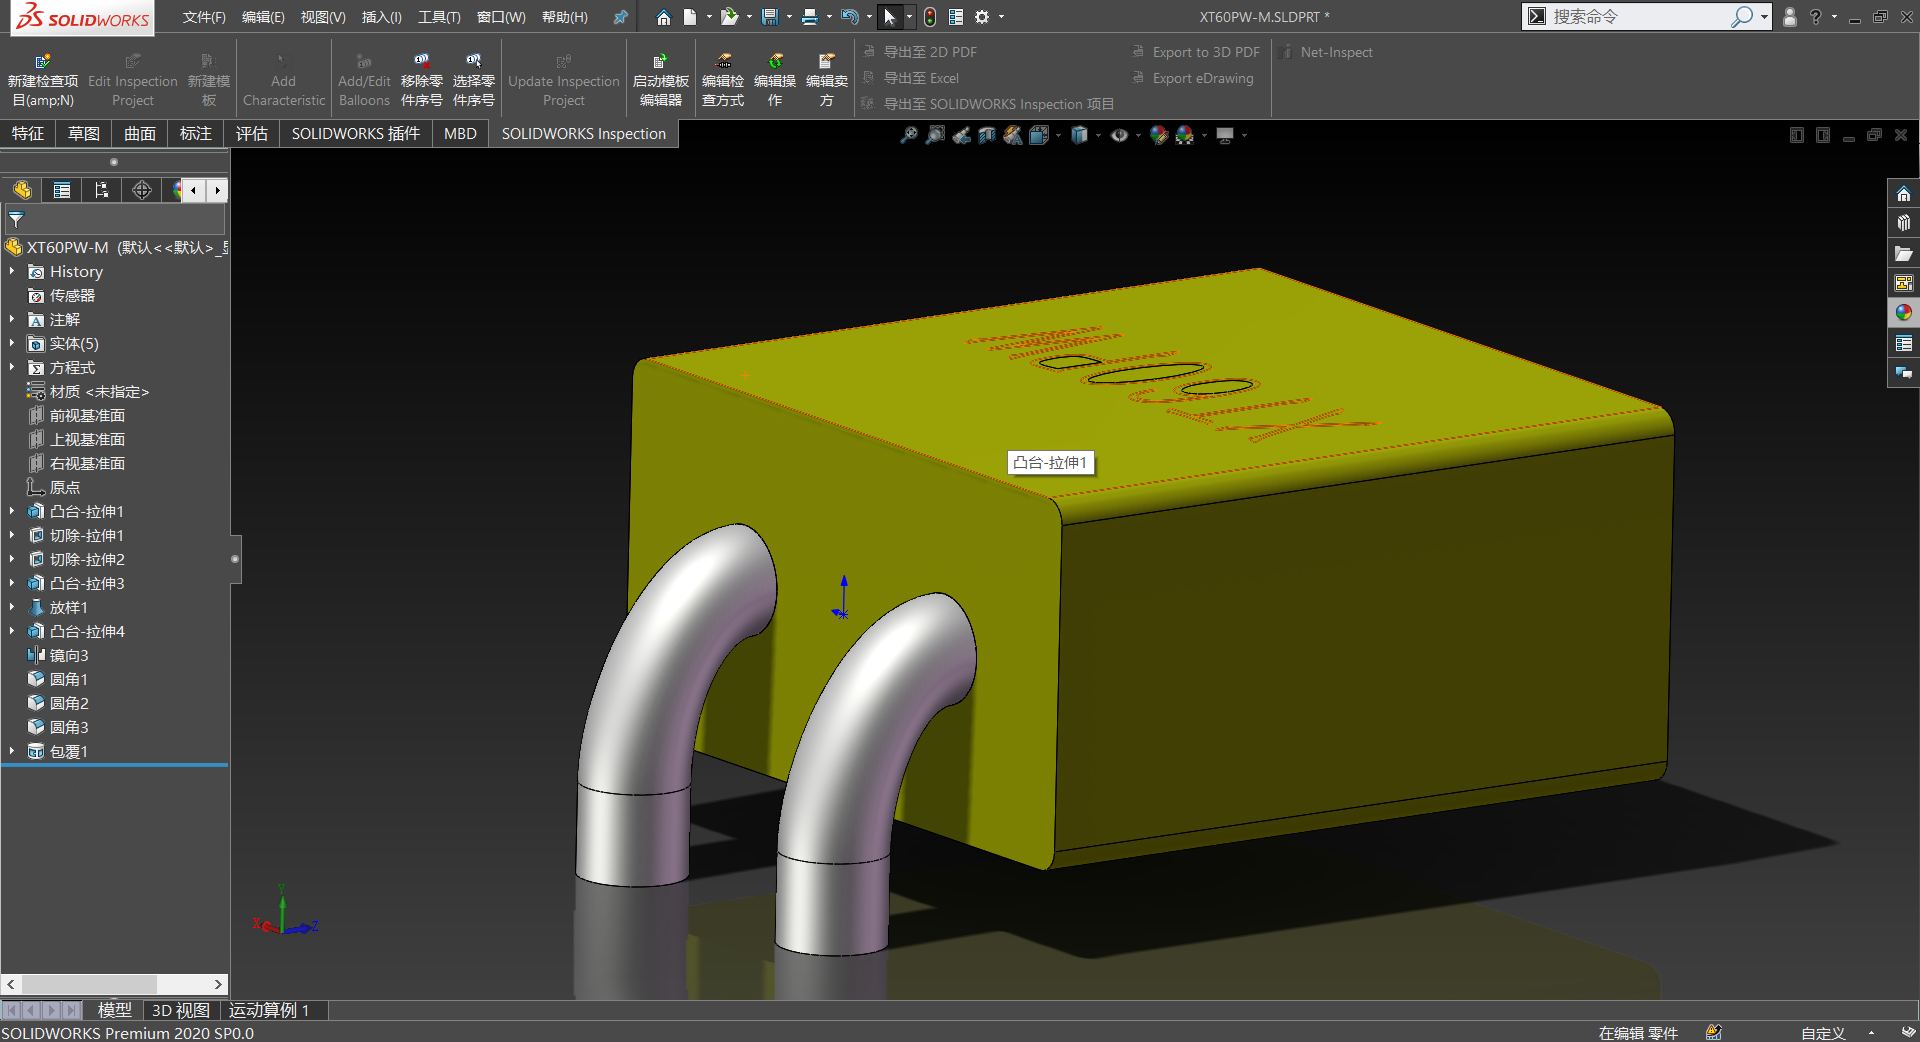Image resolution: width=1920 pixels, height=1042 pixels.
Task: Click the Previous View icon
Action: (x=961, y=135)
